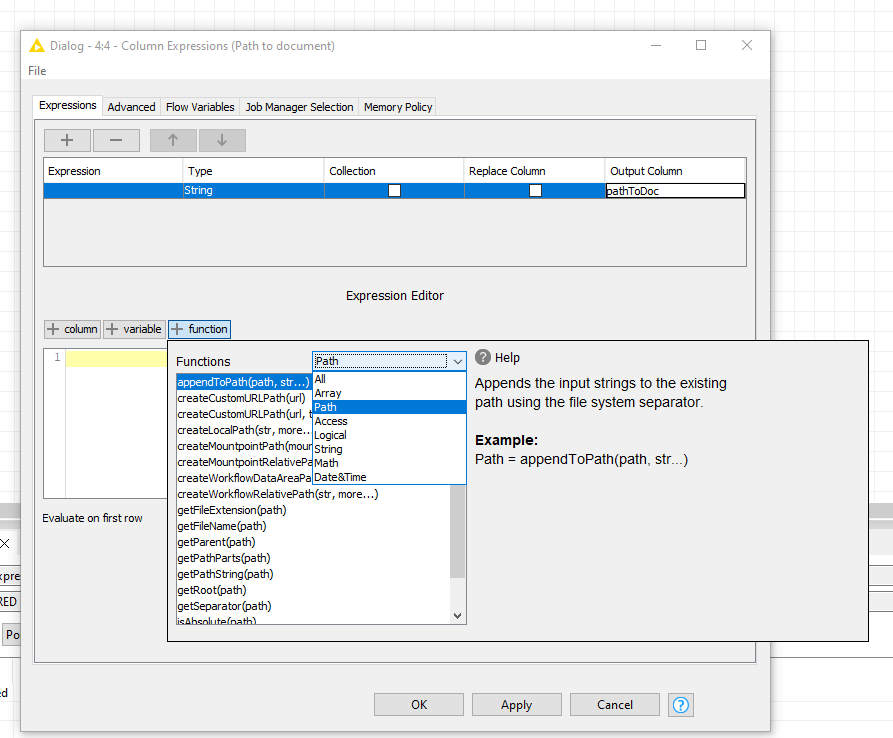Edit the pathToDoc output column name
The height and width of the screenshot is (738, 893).
click(674, 189)
